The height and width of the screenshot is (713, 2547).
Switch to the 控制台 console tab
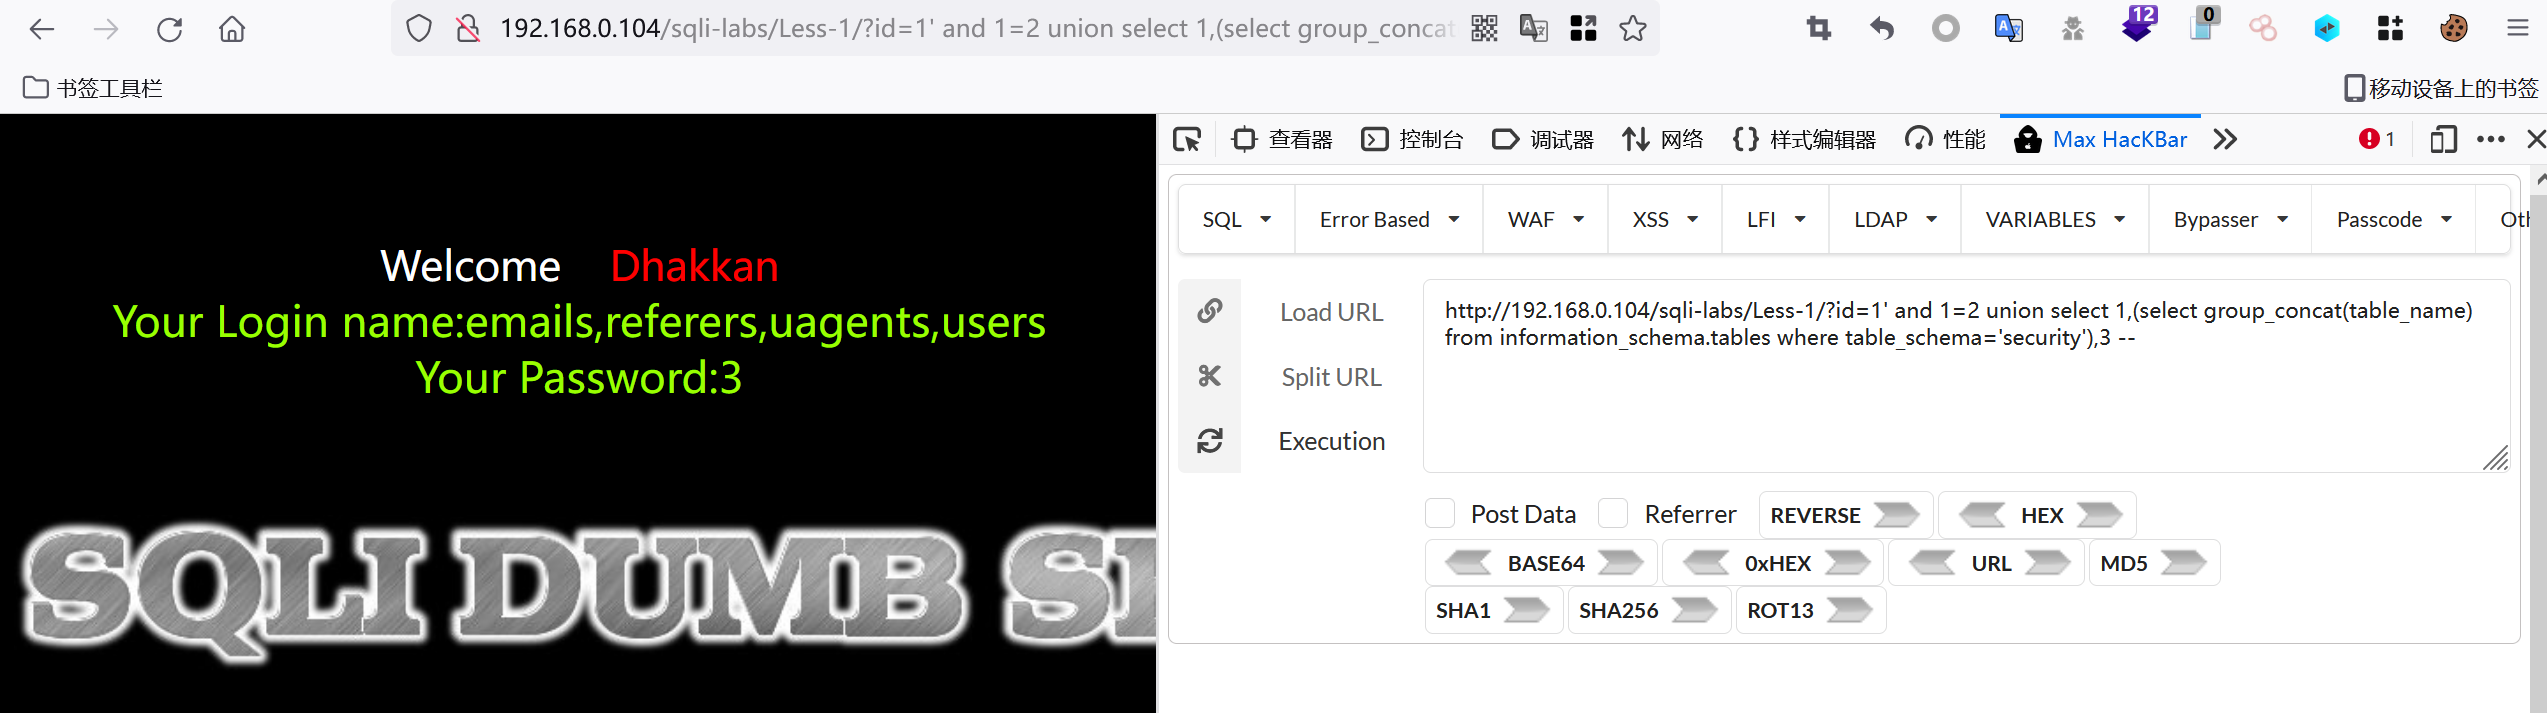coord(1412,140)
